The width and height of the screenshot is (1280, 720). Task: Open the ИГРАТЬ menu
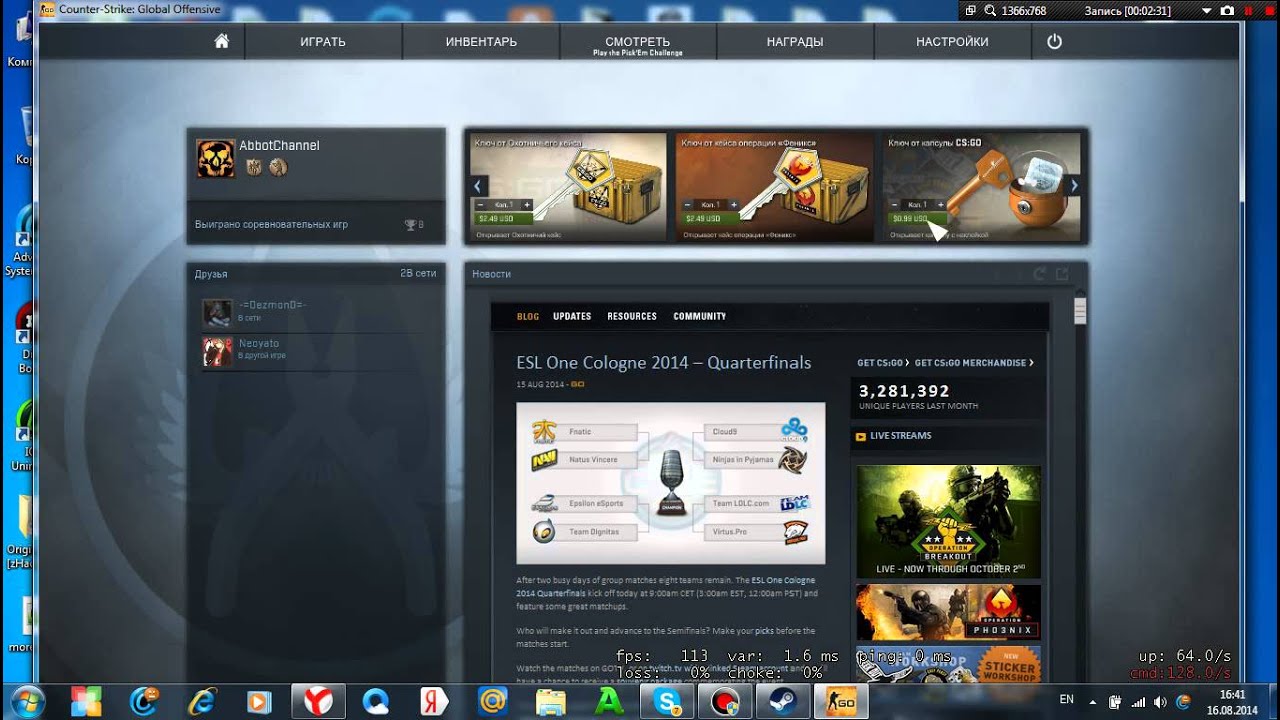[323, 42]
